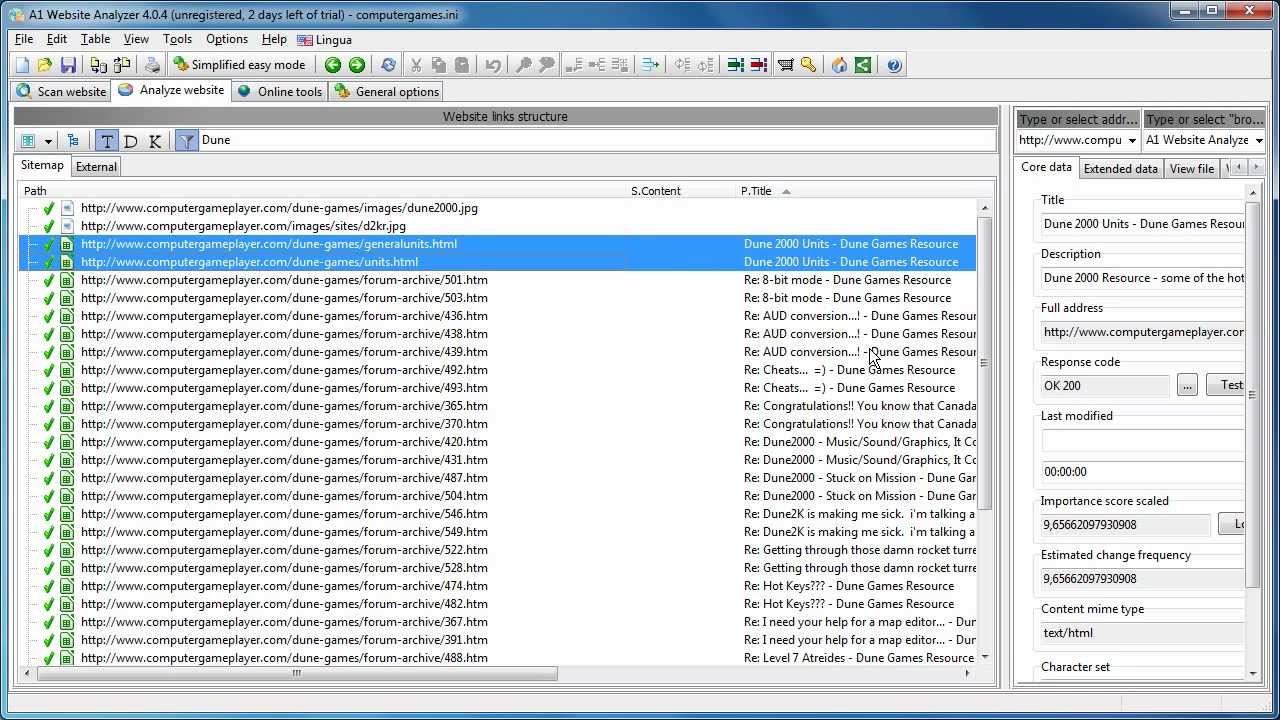Click the shopping cart purchase icon
The width and height of the screenshot is (1280, 720).
(x=786, y=65)
